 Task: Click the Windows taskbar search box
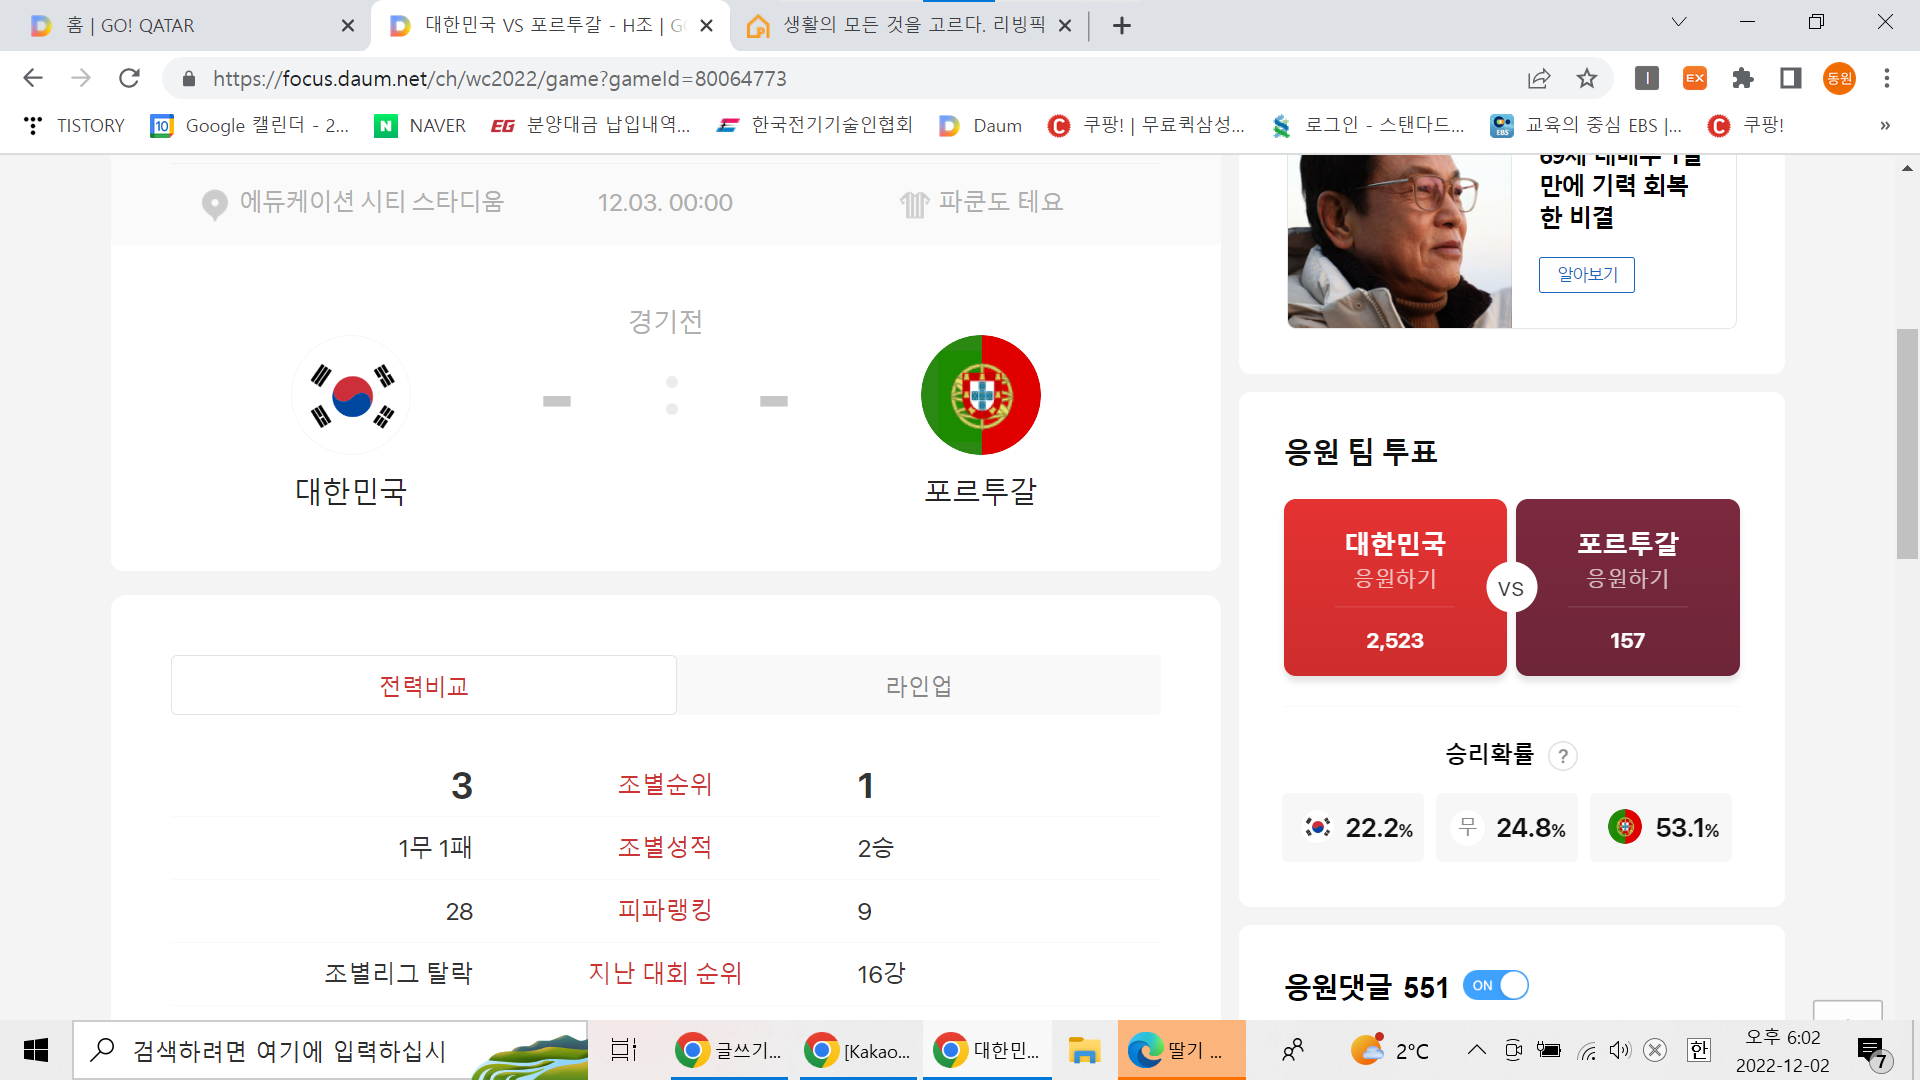[290, 1050]
